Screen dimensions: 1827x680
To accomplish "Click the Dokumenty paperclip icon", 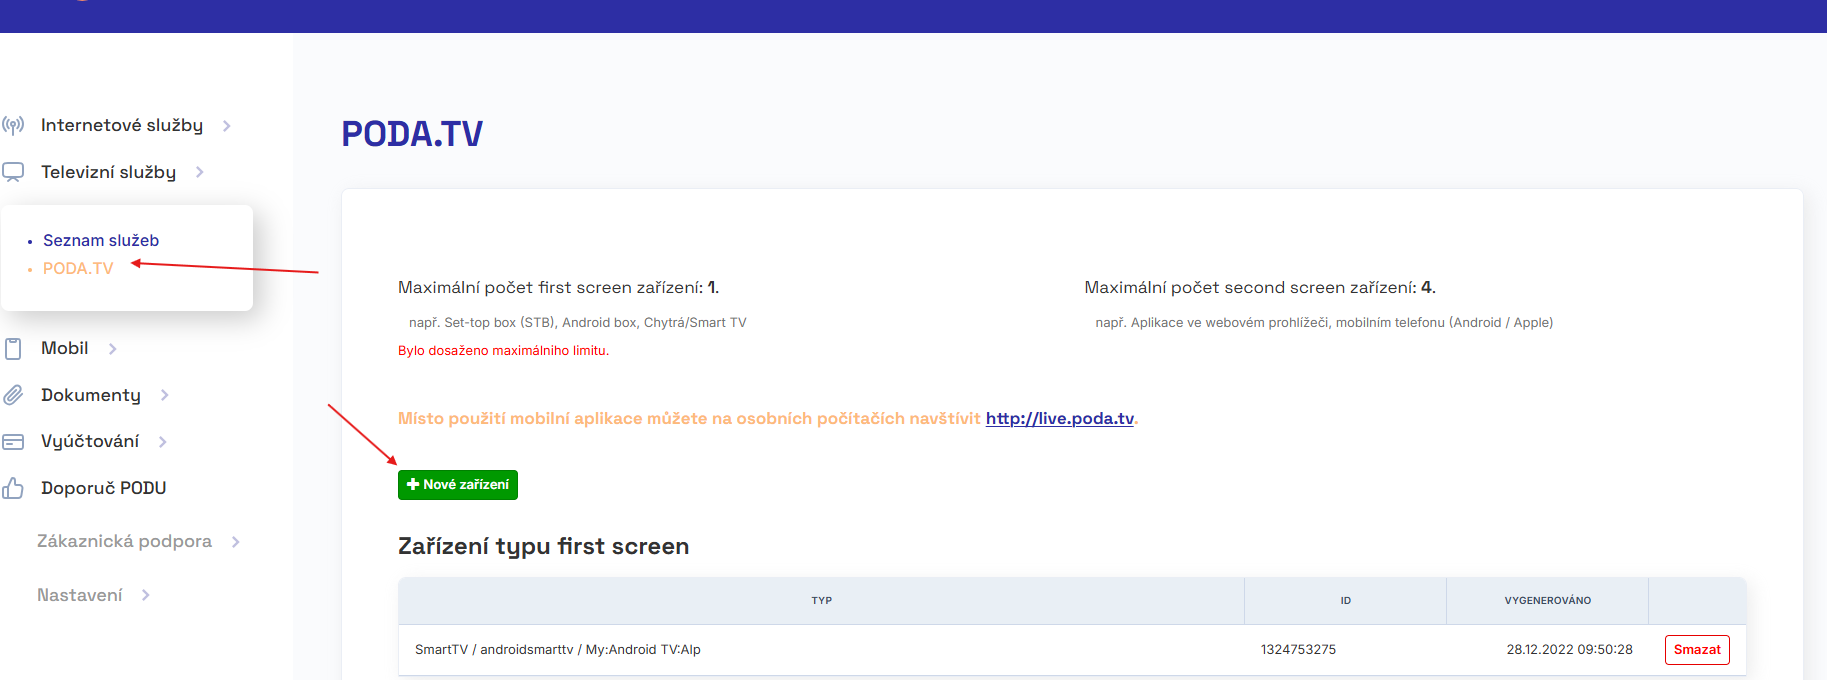I will (13, 395).
